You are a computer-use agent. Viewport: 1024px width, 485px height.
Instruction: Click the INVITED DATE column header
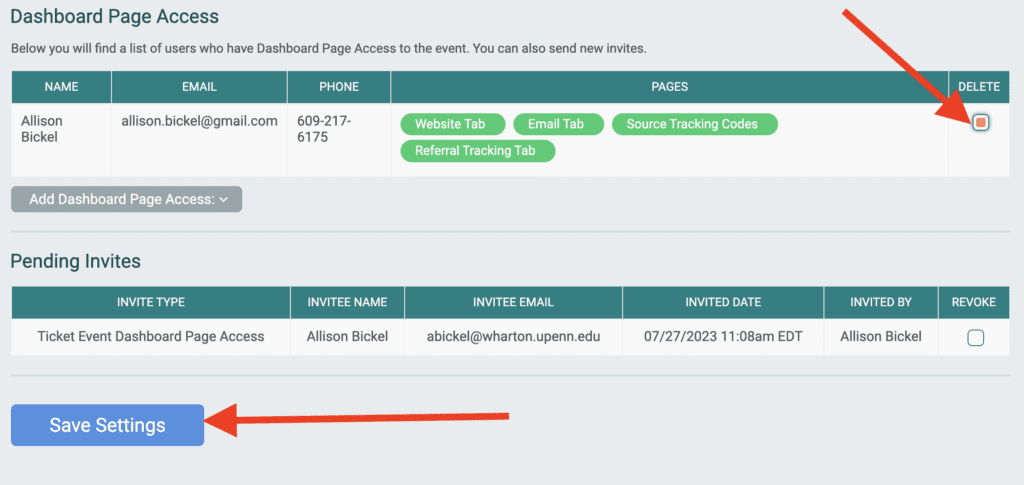point(723,302)
